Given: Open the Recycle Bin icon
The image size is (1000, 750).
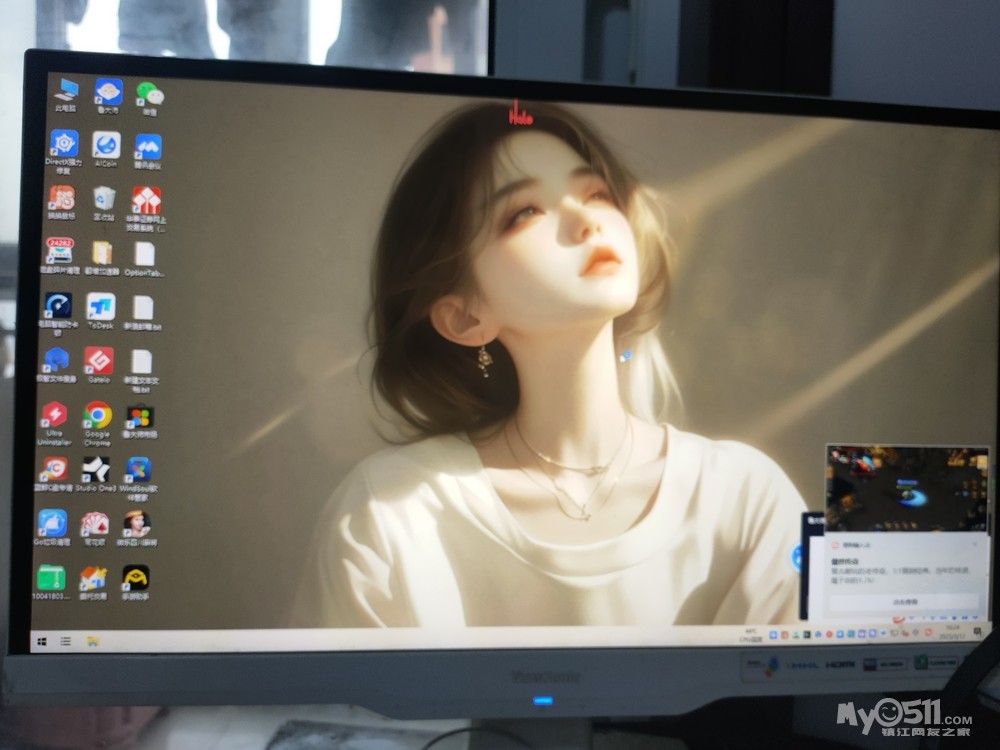Looking at the screenshot, I should (x=104, y=198).
